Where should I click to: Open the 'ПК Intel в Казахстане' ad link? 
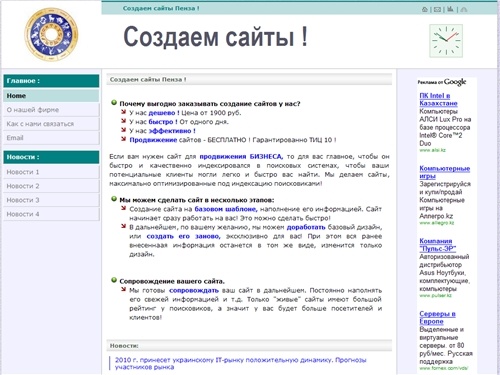[x=438, y=99]
